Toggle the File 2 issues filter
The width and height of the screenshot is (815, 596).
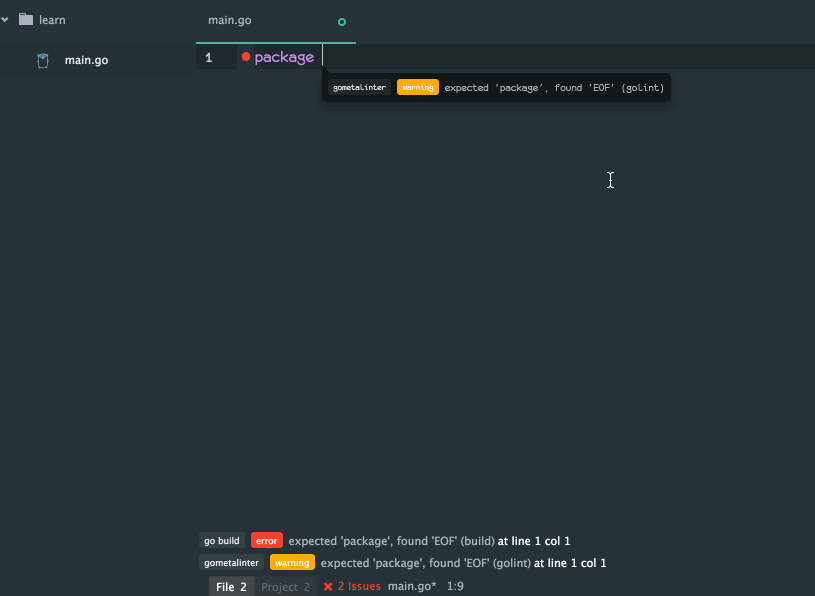coord(231,586)
